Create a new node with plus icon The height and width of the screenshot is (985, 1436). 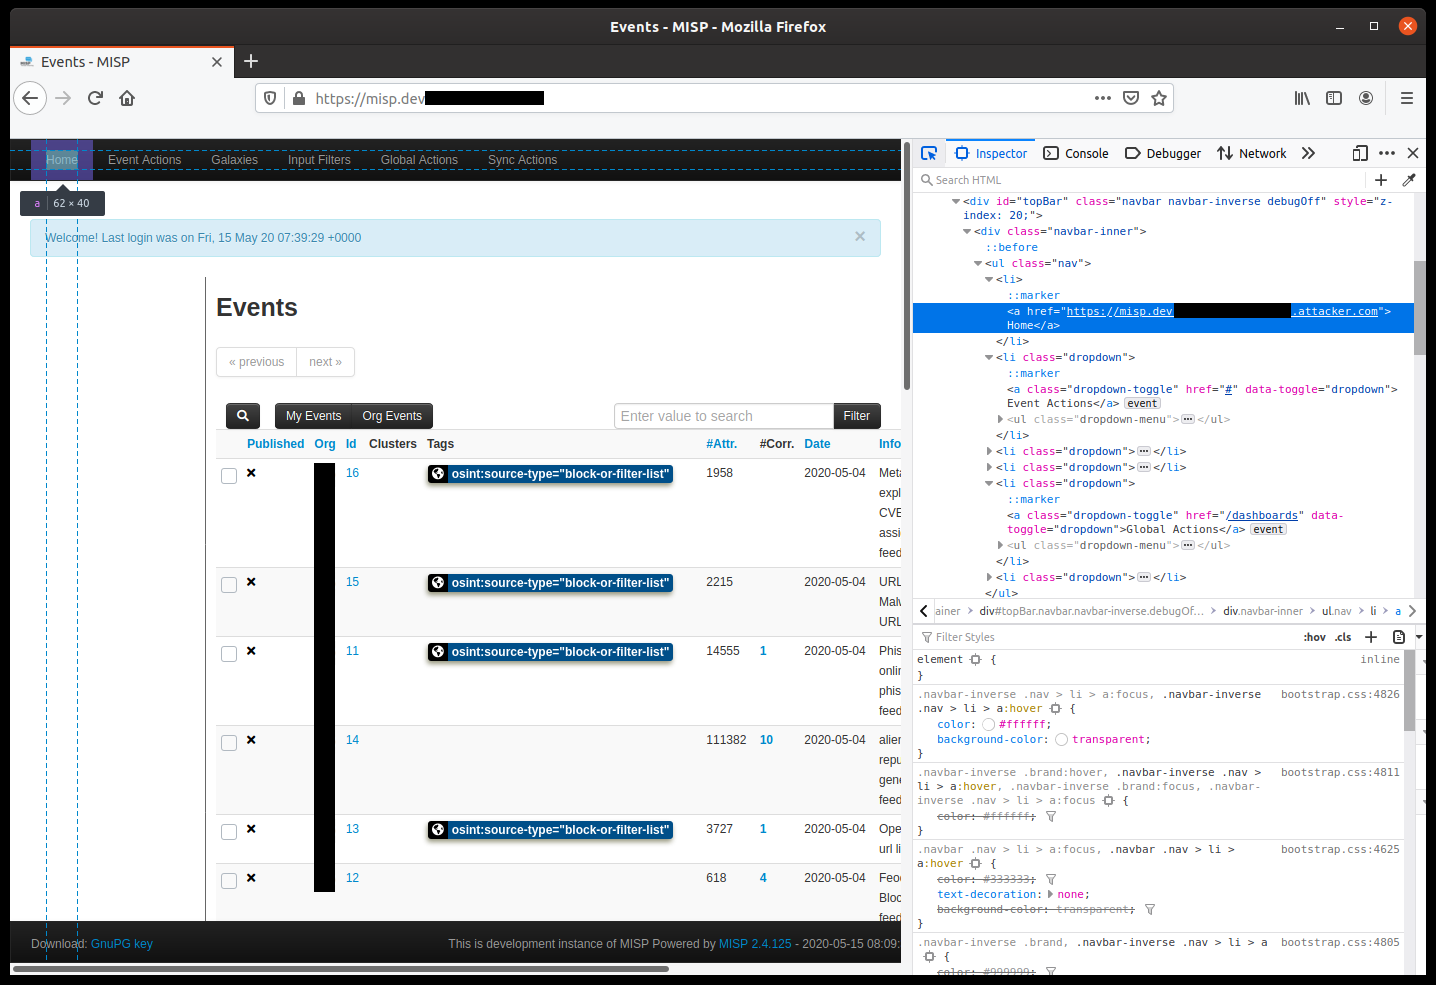point(1381,180)
